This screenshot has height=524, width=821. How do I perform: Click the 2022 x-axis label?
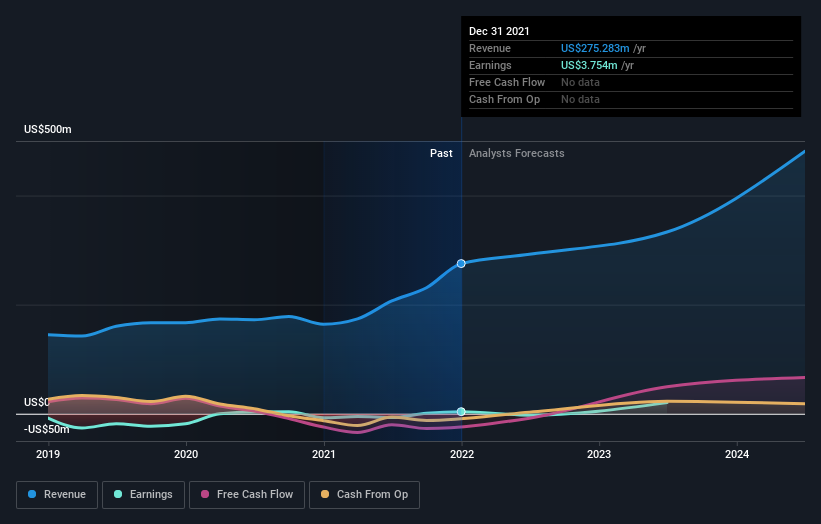462,454
